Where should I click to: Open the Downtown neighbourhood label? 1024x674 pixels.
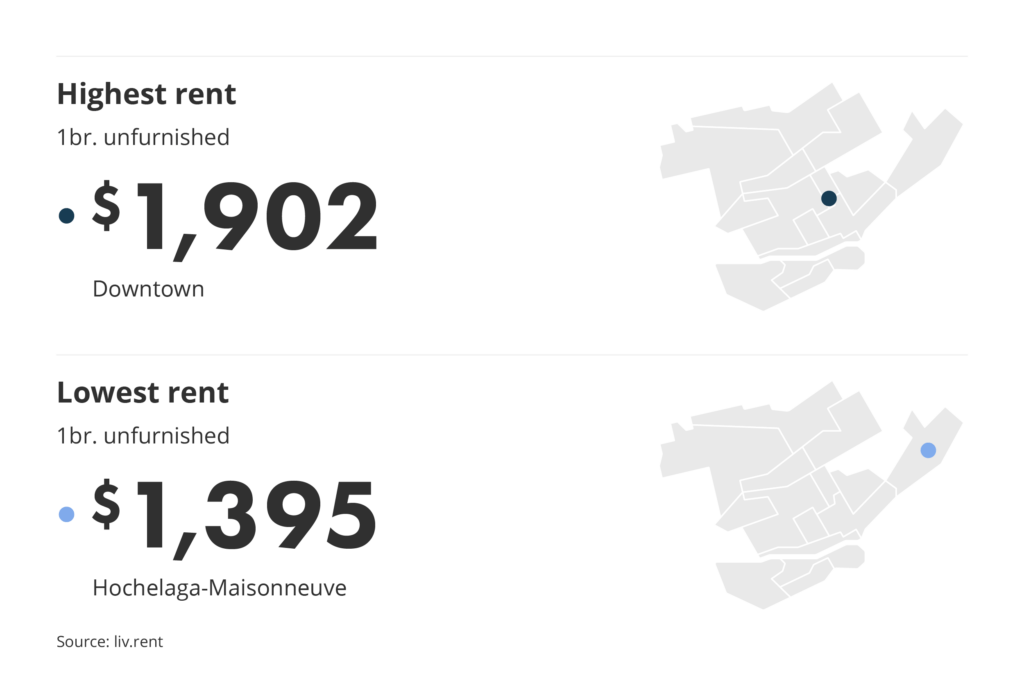148,289
